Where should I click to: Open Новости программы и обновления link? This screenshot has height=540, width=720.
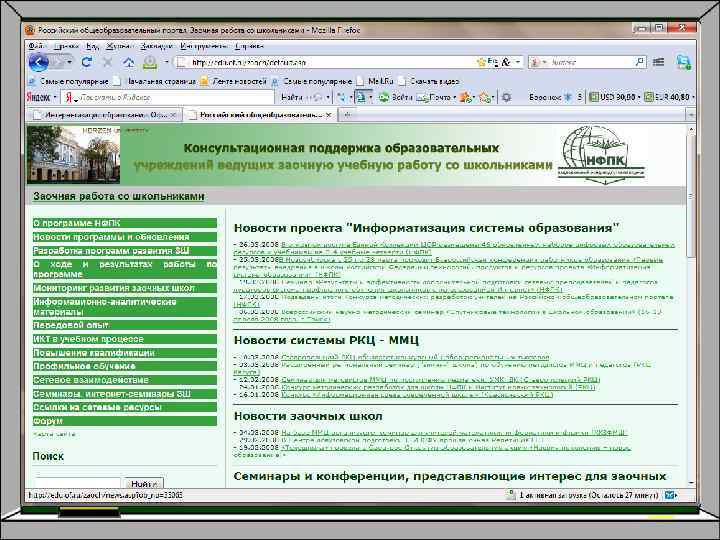pyautogui.click(x=124, y=237)
